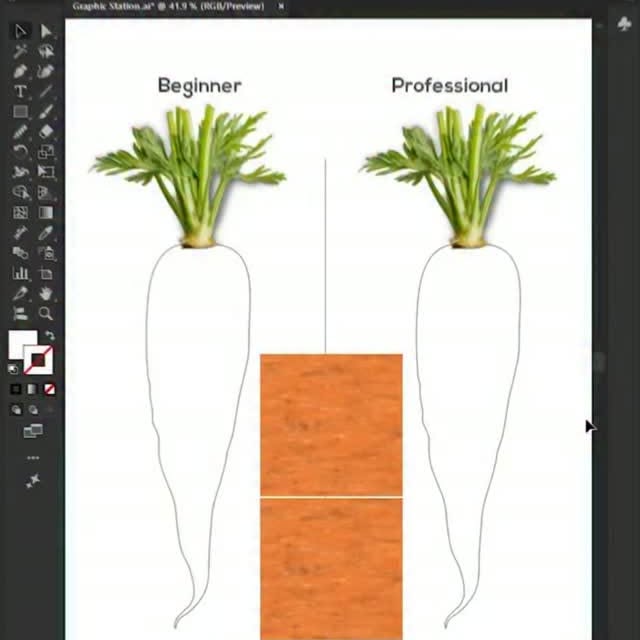Select the Direct Selection tool
640x640 pixels.
(46, 31)
